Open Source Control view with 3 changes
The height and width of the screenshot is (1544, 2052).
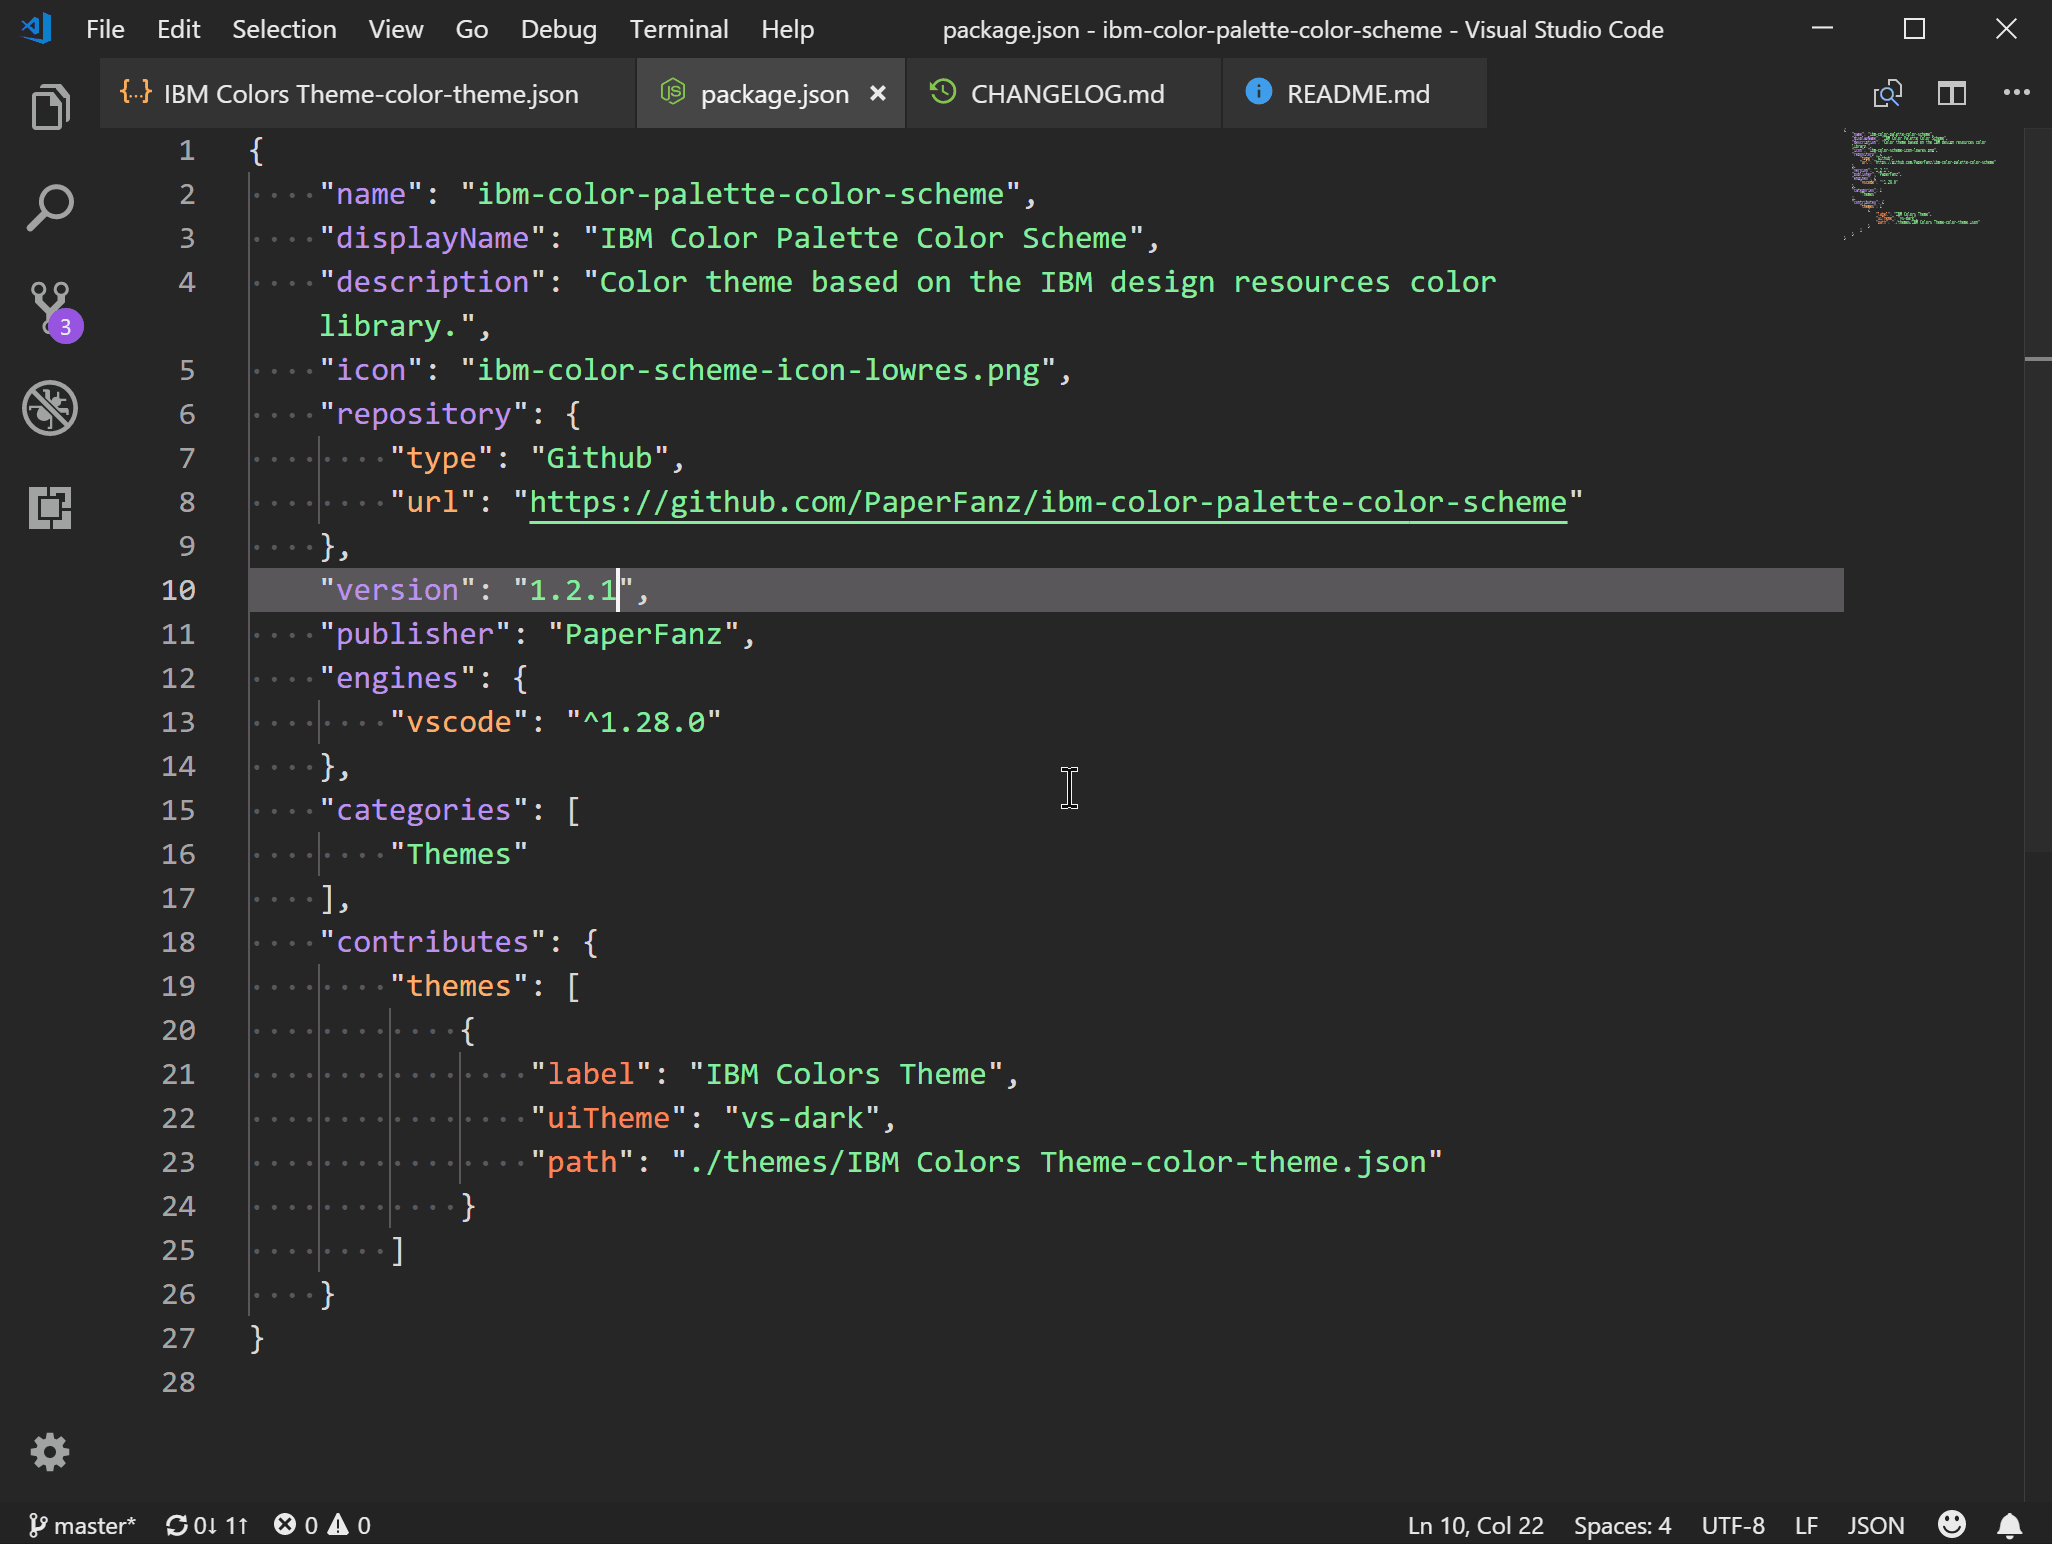pos(50,308)
